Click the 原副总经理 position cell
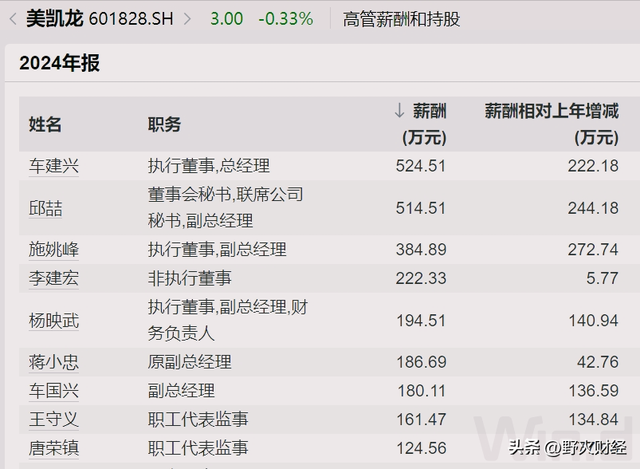Screen dimensions: 640x469 tap(189, 362)
